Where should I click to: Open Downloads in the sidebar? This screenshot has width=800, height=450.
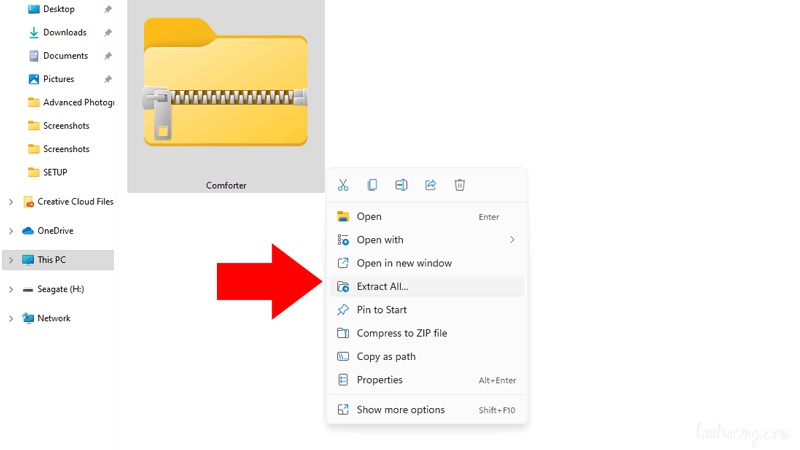click(x=65, y=32)
